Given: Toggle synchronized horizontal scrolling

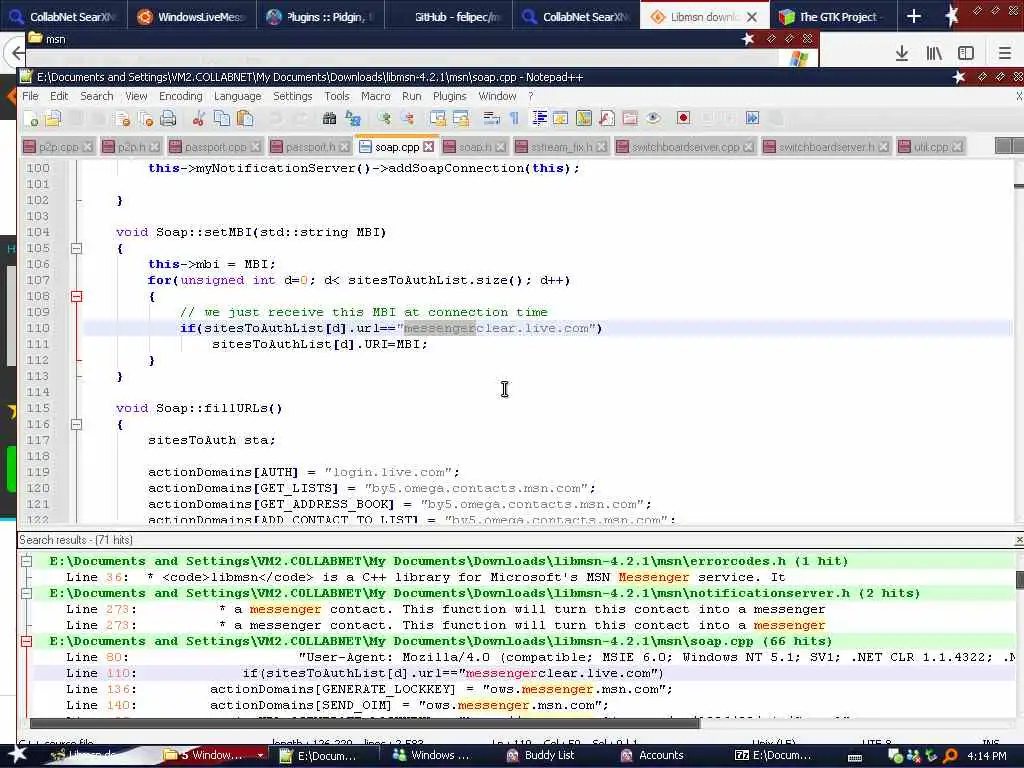Looking at the screenshot, I should [x=461, y=118].
